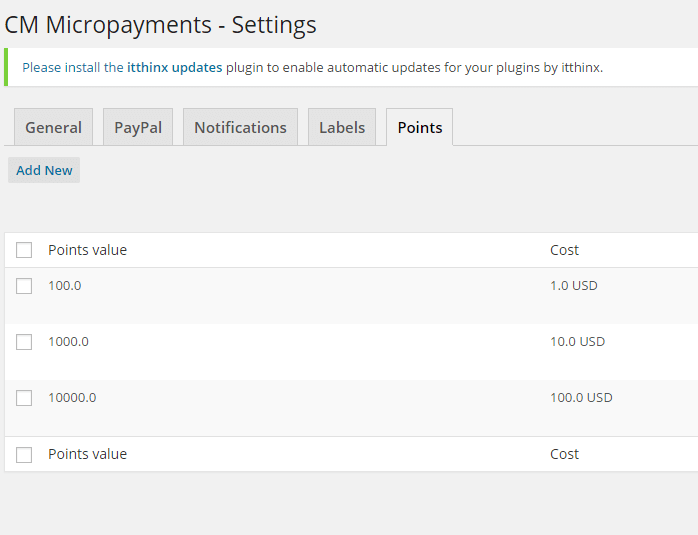698x535 pixels.
Task: Check the box for the 100.0 points row
Action: [24, 286]
